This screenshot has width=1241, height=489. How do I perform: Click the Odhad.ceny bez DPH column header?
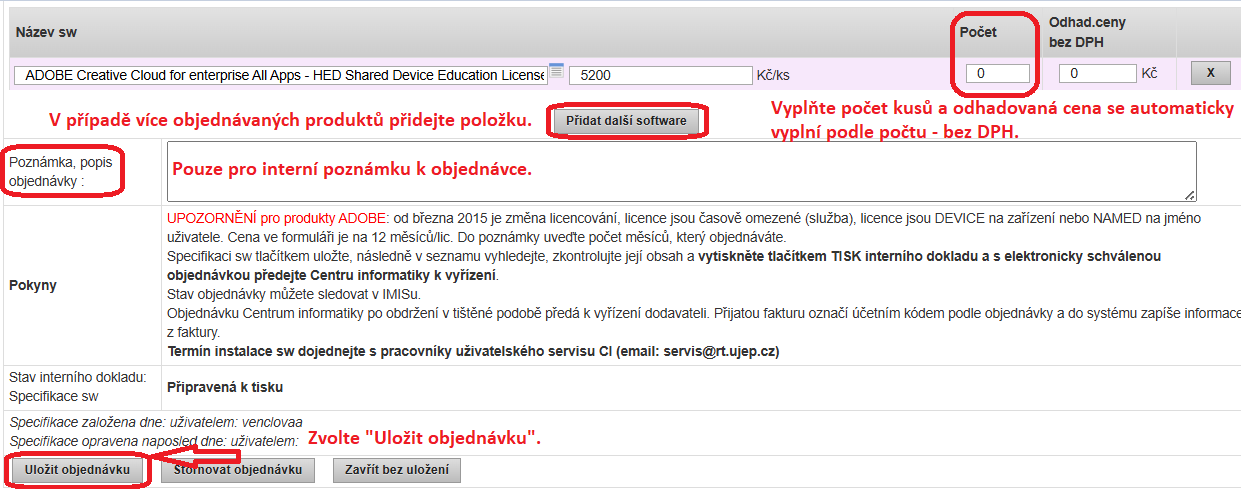[1087, 32]
